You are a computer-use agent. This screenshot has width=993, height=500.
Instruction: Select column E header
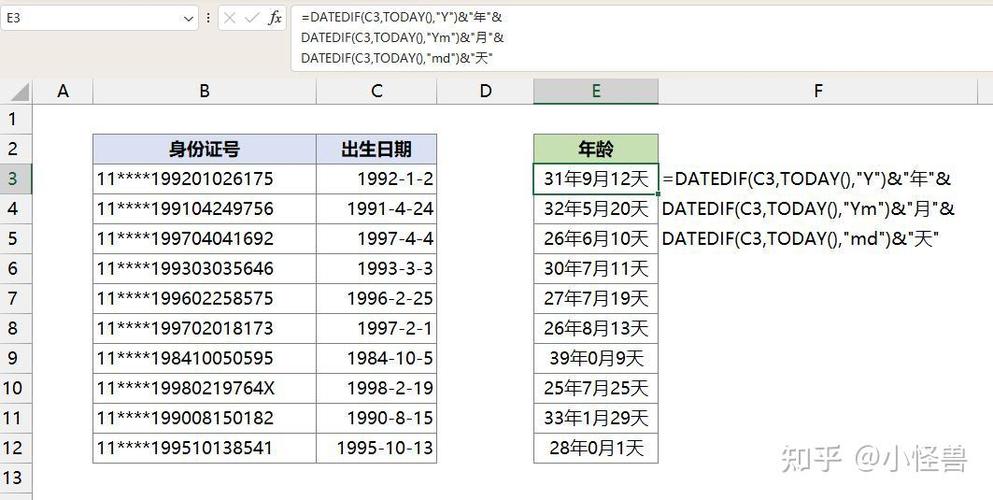tap(595, 91)
